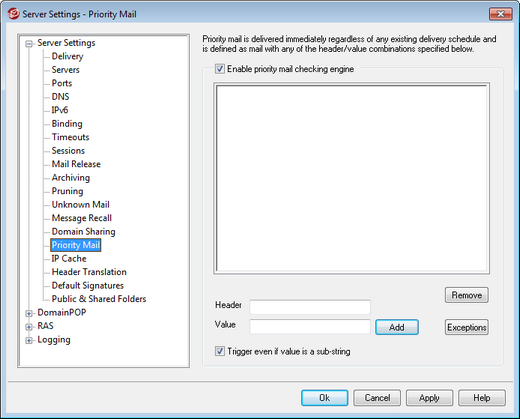520x419 pixels.
Task: Click the Apply button
Action: click(429, 398)
